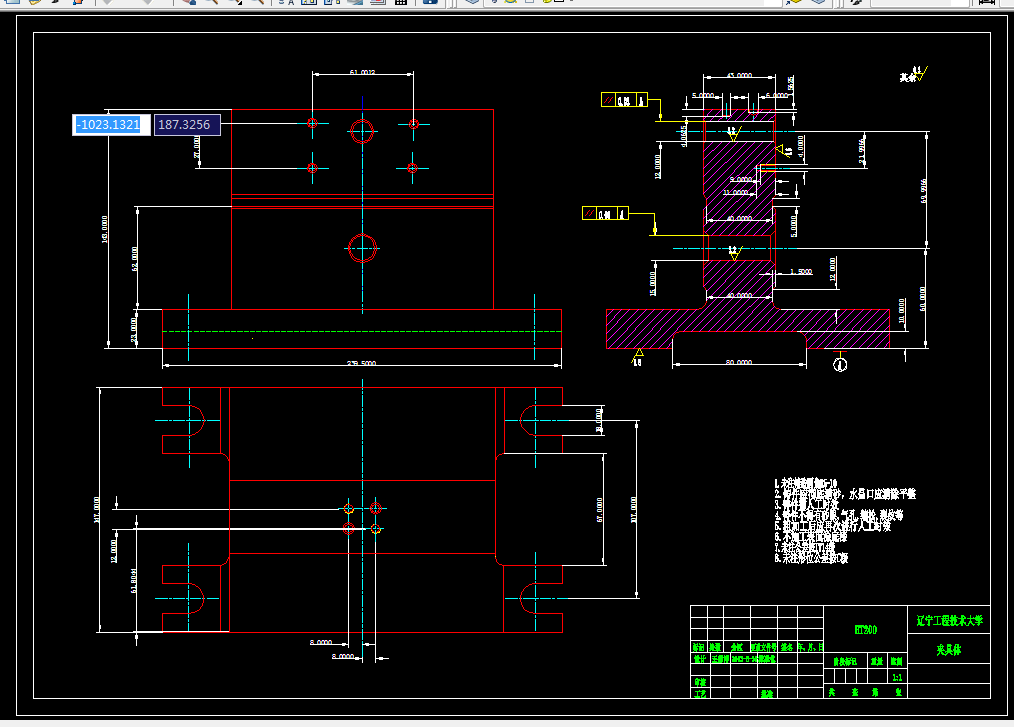Select the 1:1 scale value in title block
The image size is (1014, 727).
pos(897,677)
